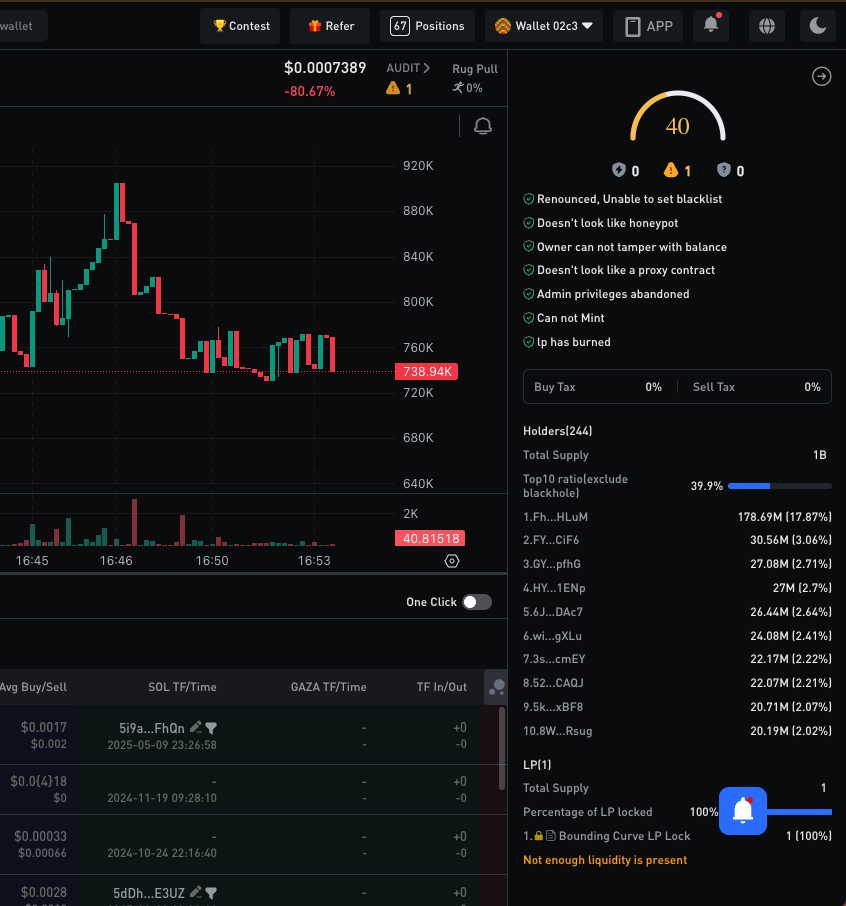Toggle the One Click switch
Screen dimensions: 846x906
click(x=477, y=602)
